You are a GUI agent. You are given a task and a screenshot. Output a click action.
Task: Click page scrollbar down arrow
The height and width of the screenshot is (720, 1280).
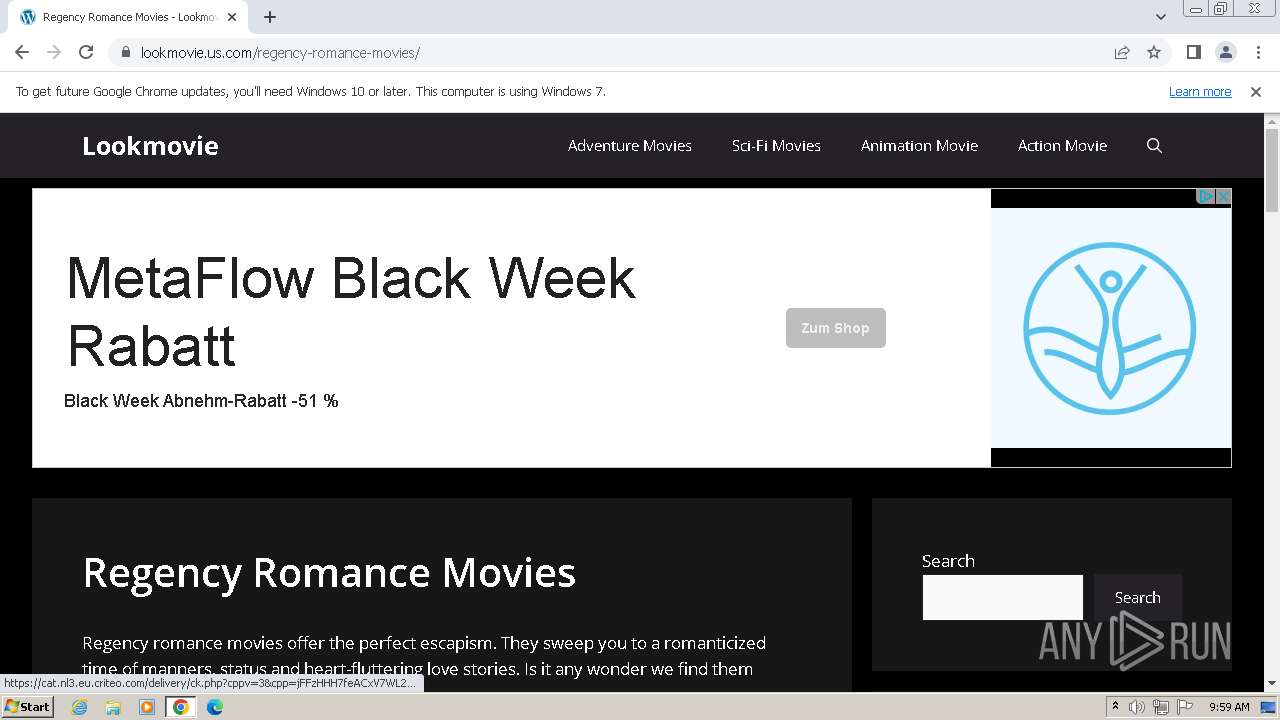pyautogui.click(x=1272, y=684)
